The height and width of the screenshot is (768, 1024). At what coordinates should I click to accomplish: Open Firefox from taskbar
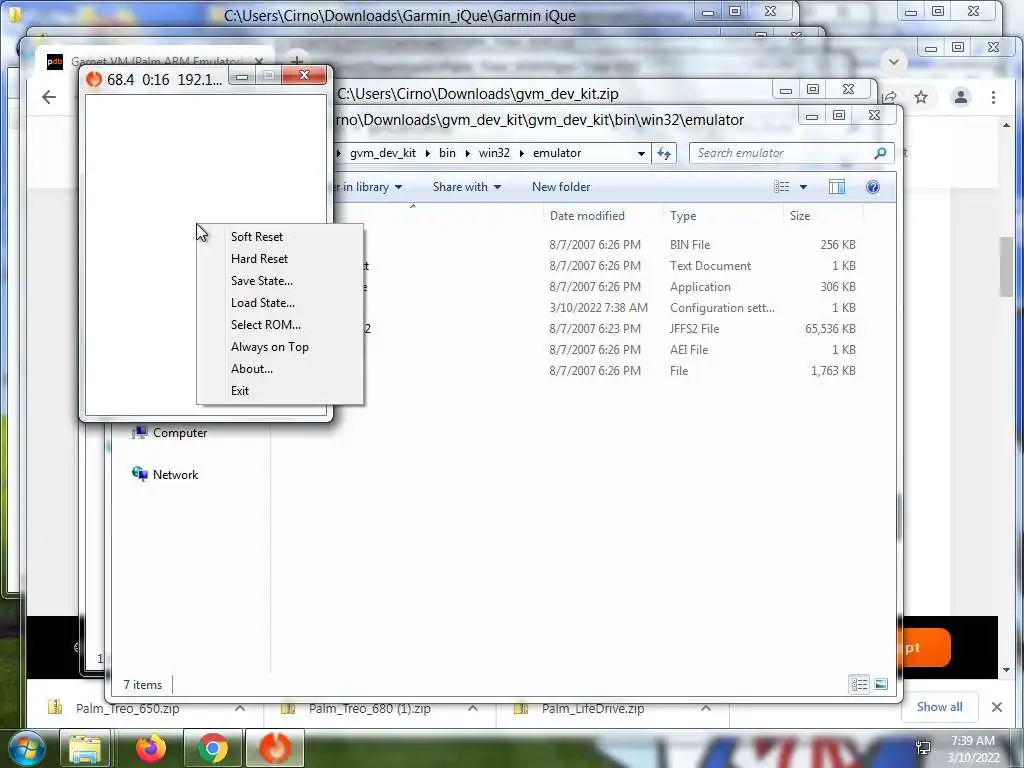pyautogui.click(x=151, y=748)
